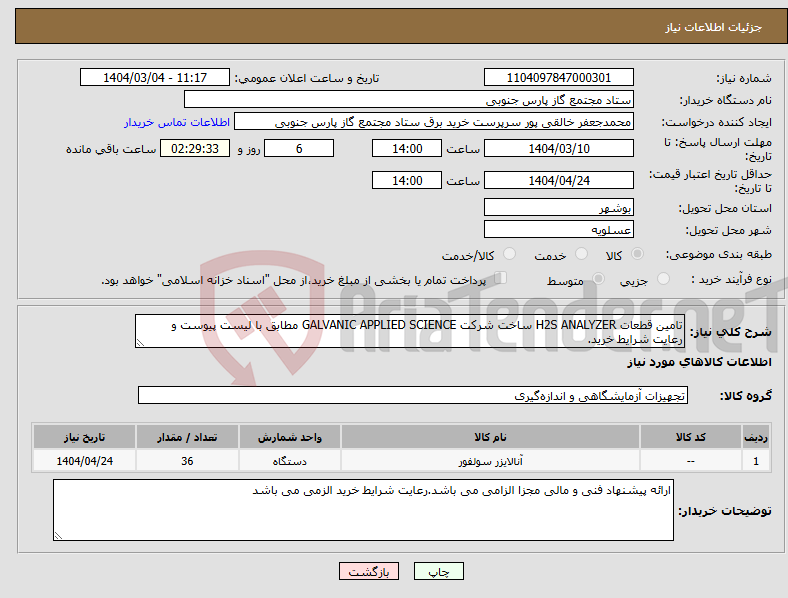This screenshot has height=598, width=788.
Task: Click the quantity cell 36
Action: point(187,461)
